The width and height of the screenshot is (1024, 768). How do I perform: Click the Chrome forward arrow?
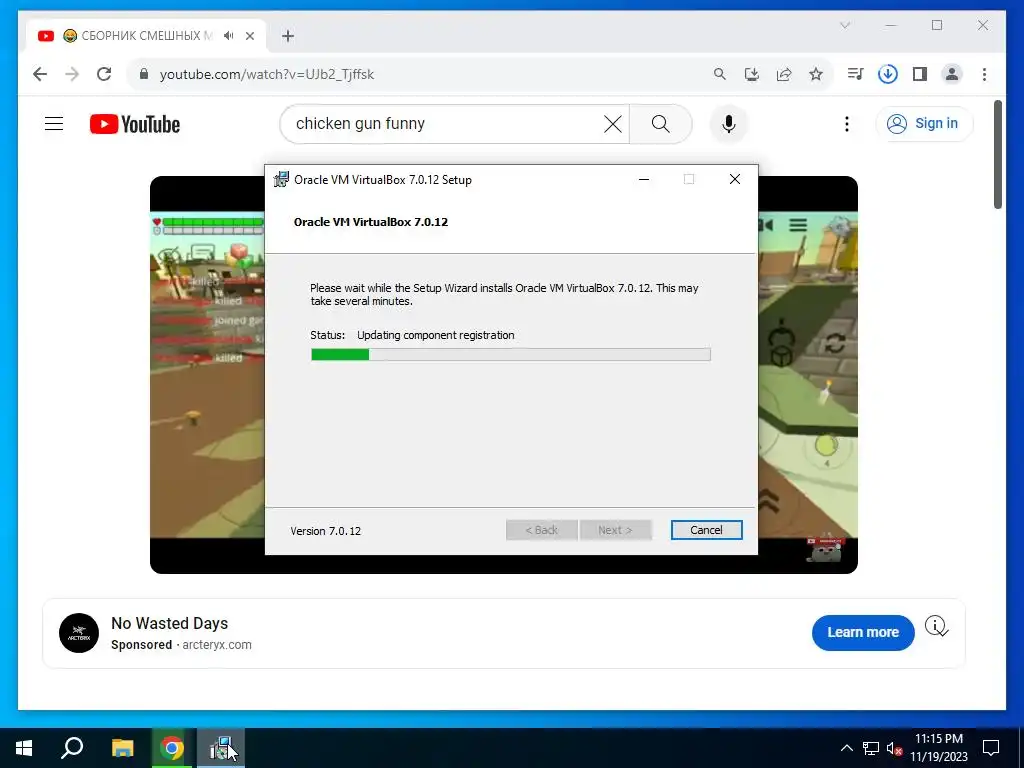[72, 74]
